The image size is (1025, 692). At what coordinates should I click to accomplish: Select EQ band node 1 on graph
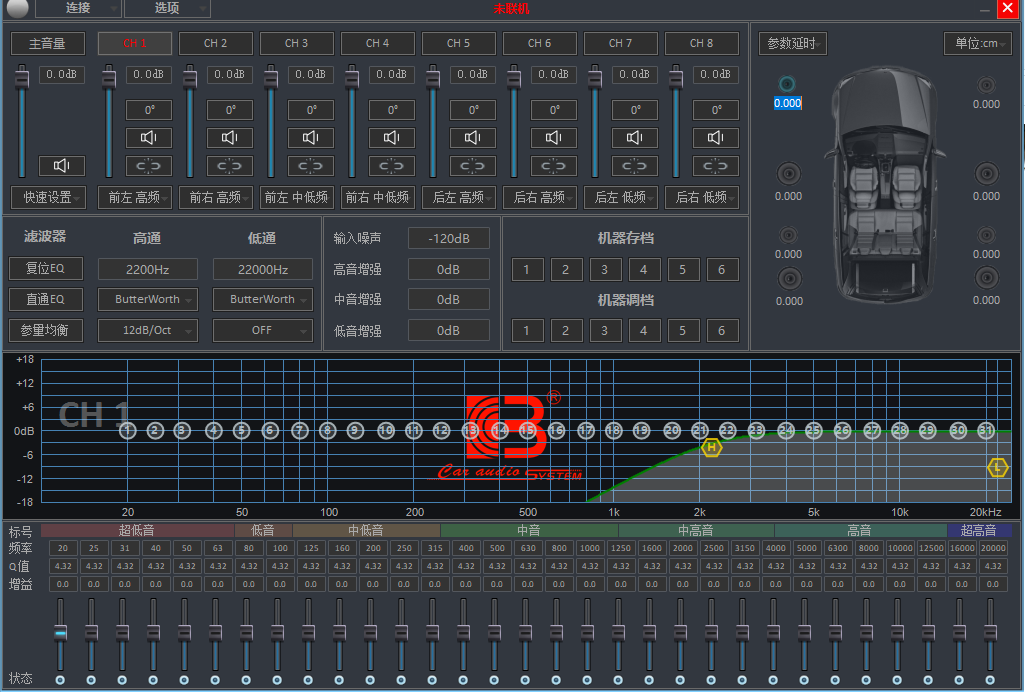tap(127, 431)
